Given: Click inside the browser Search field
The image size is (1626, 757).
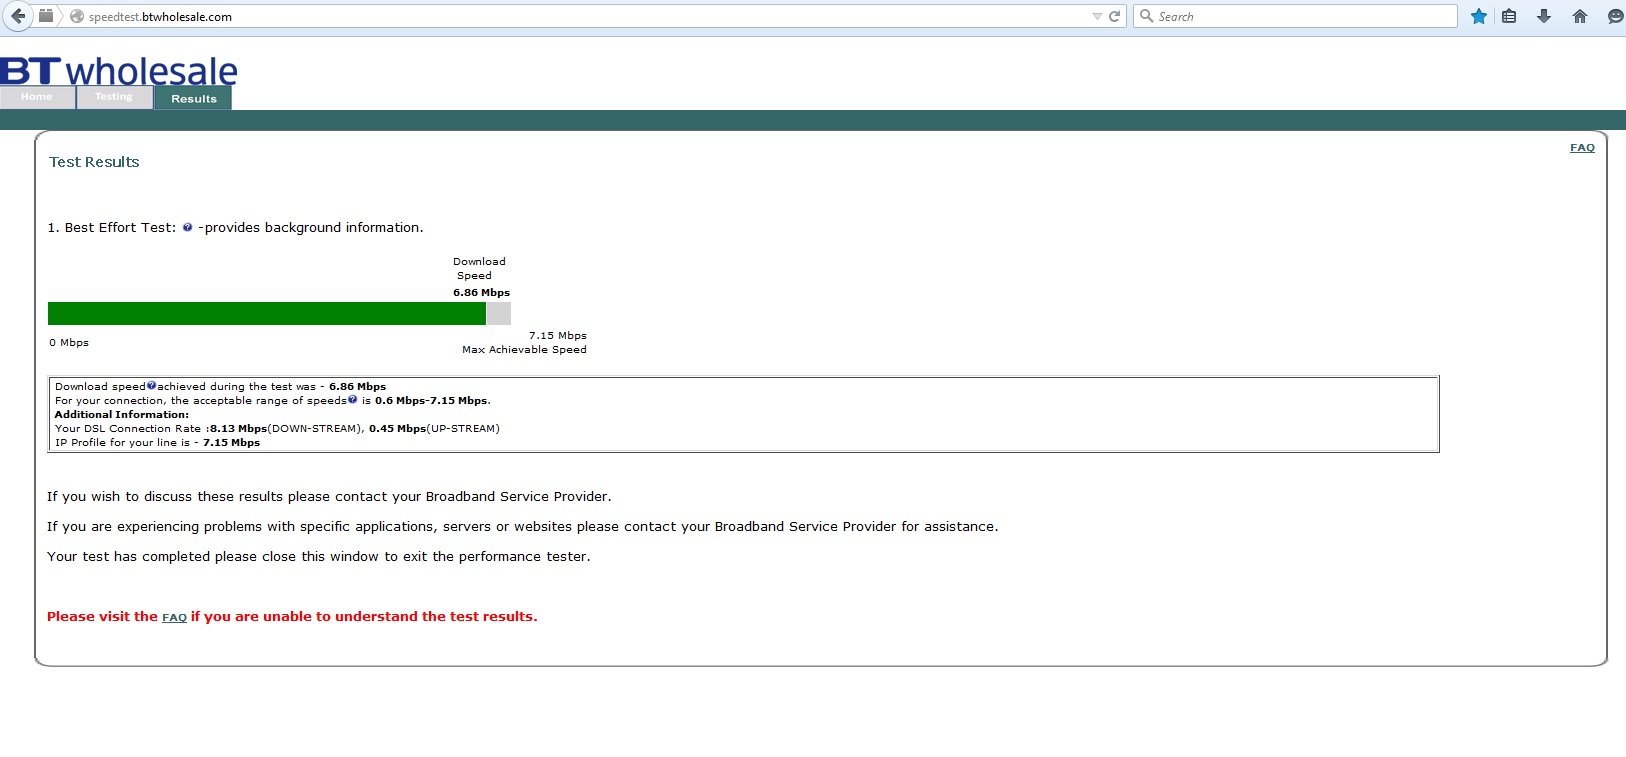Looking at the screenshot, I should (1300, 17).
